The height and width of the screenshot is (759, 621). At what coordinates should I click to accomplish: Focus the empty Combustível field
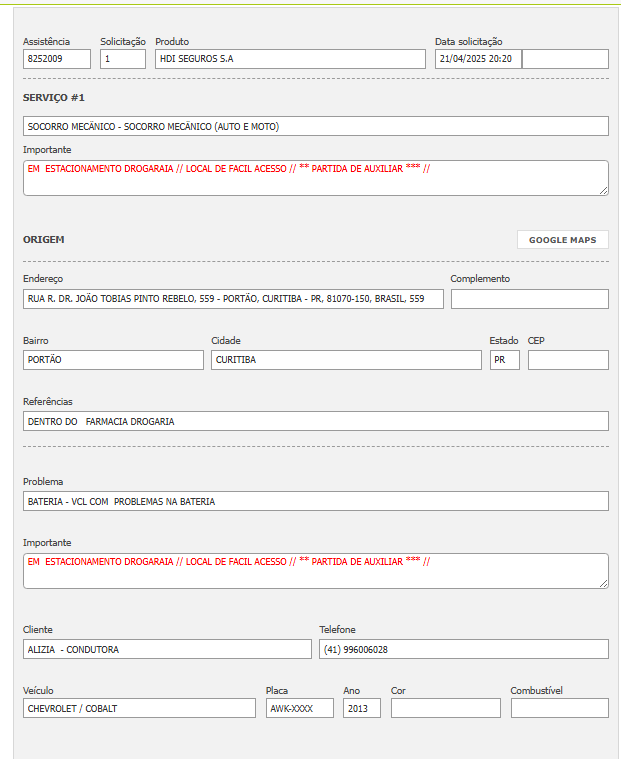(x=559, y=708)
